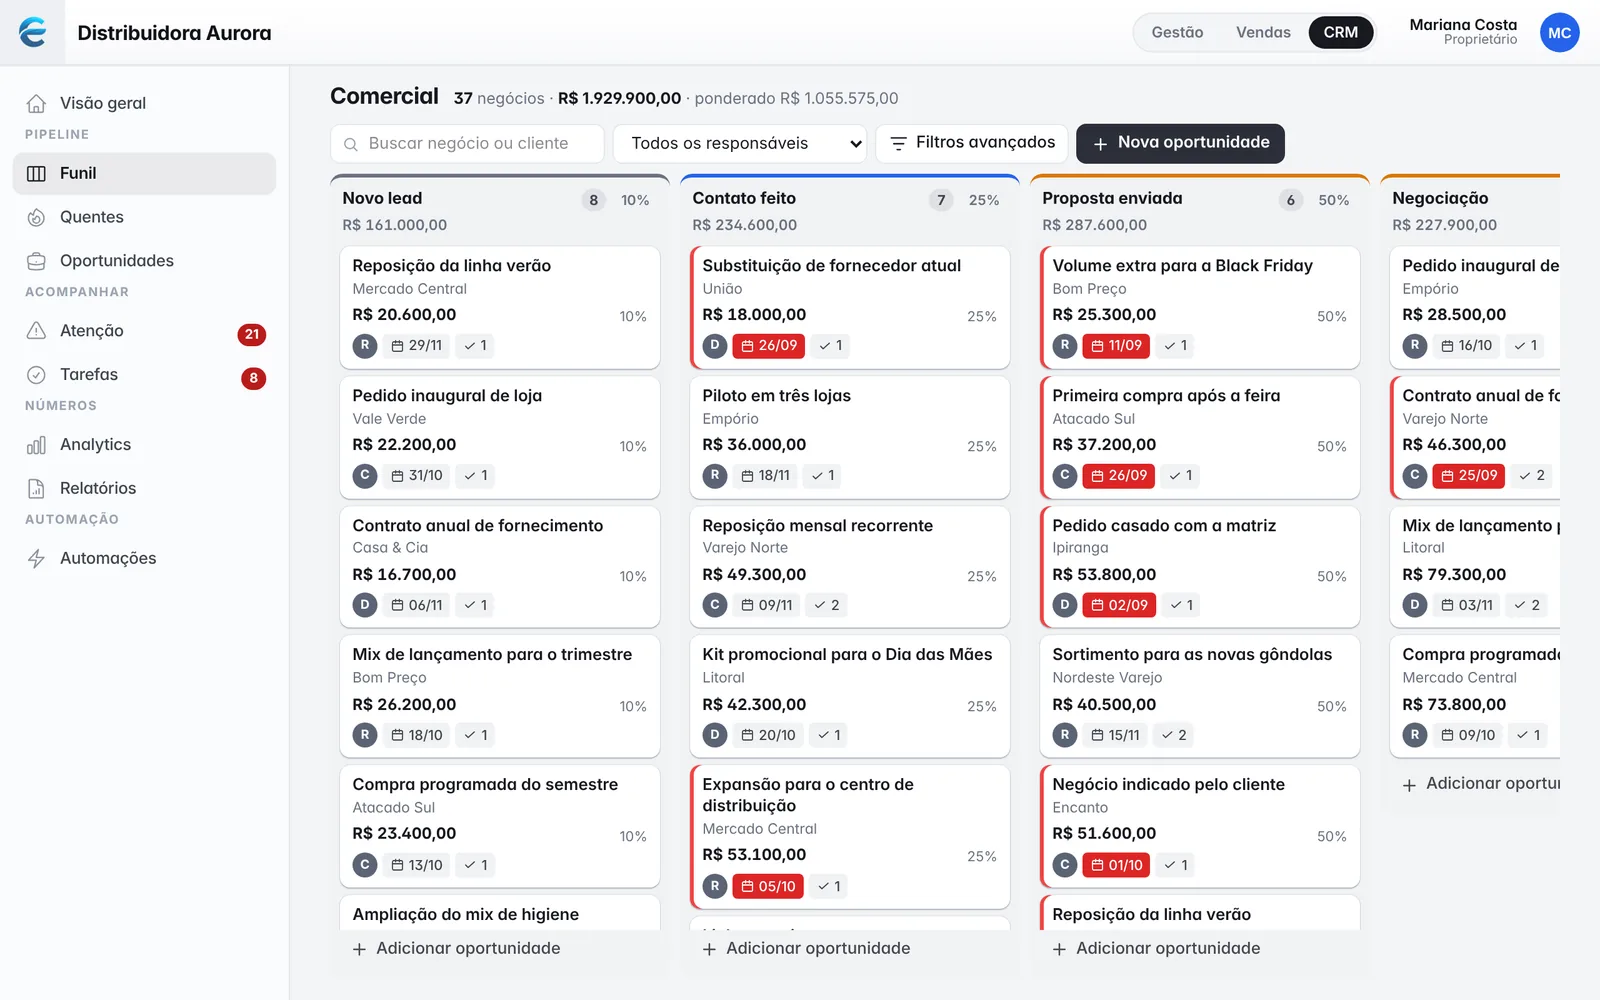
Task: Open Tarefas in the sidebar
Action: pos(144,375)
